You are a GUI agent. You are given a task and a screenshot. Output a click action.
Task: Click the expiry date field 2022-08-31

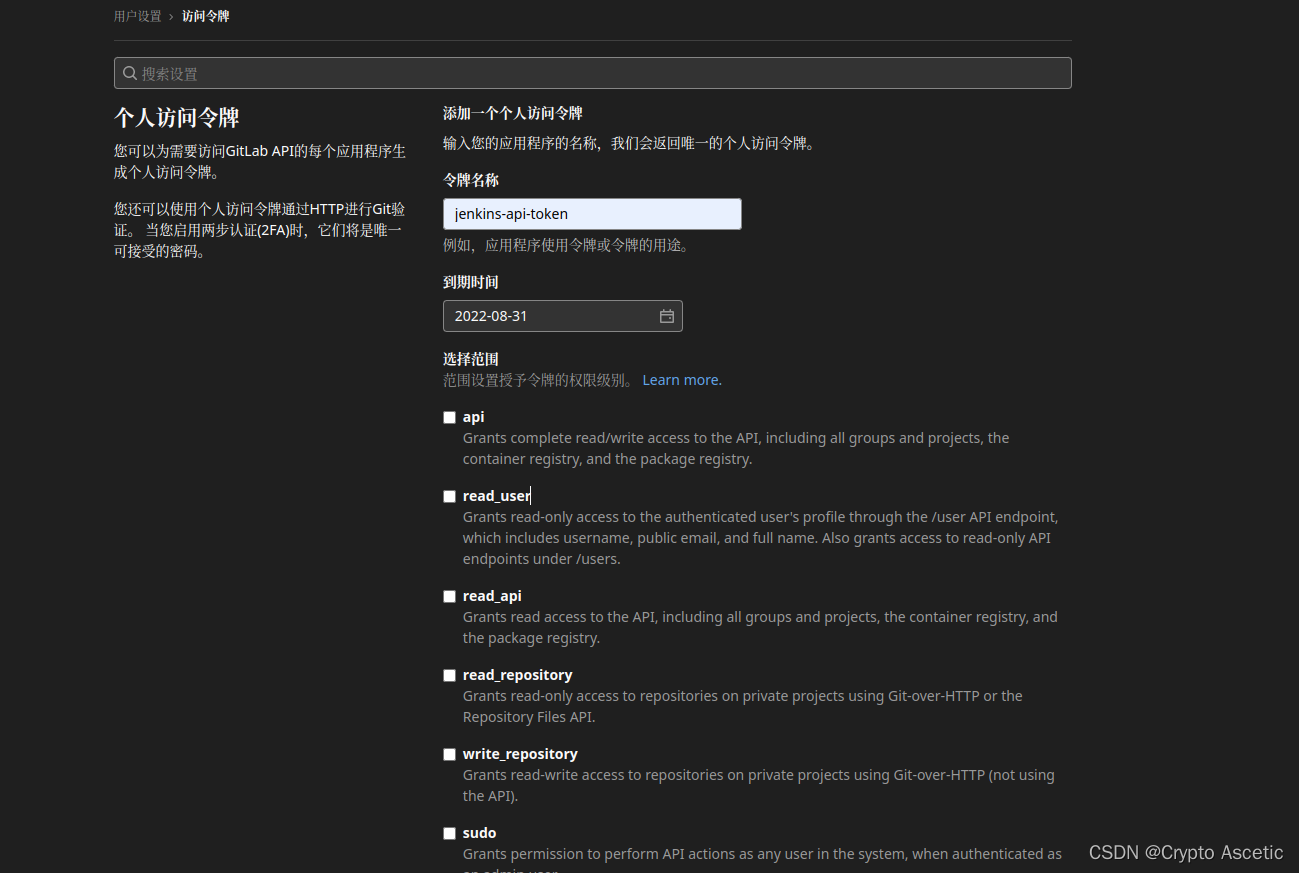point(563,316)
